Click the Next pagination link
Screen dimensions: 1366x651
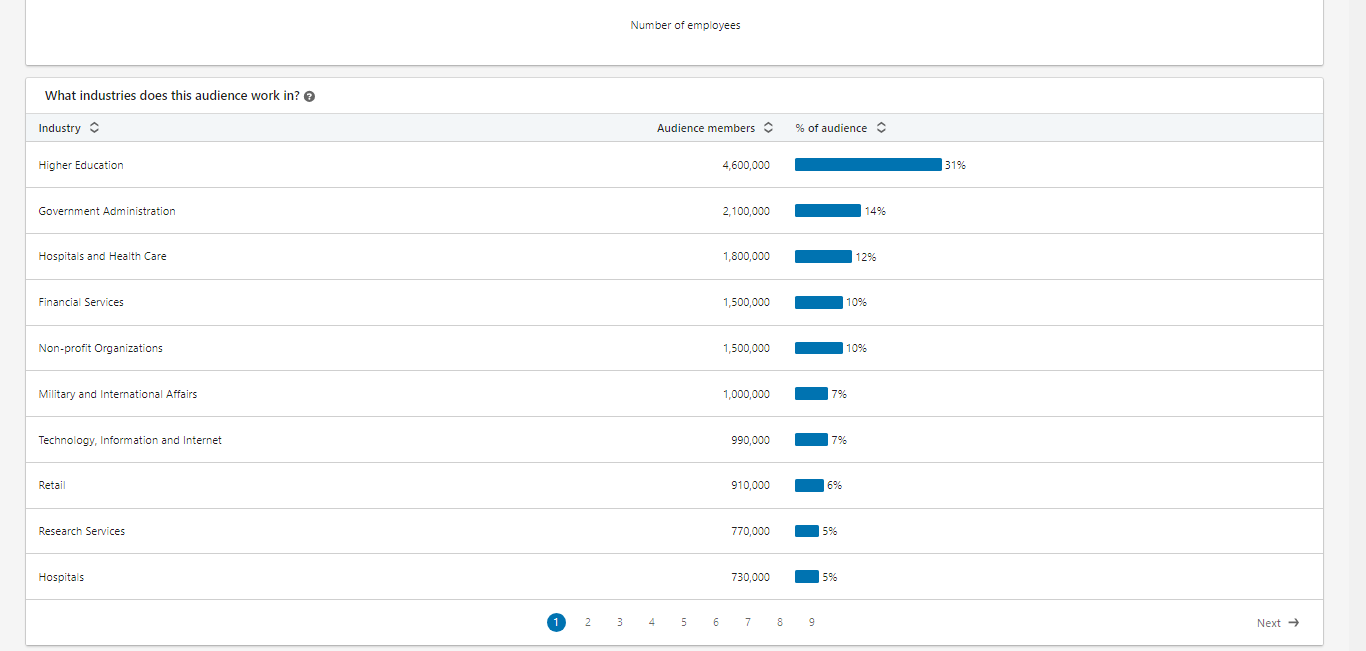[1268, 623]
